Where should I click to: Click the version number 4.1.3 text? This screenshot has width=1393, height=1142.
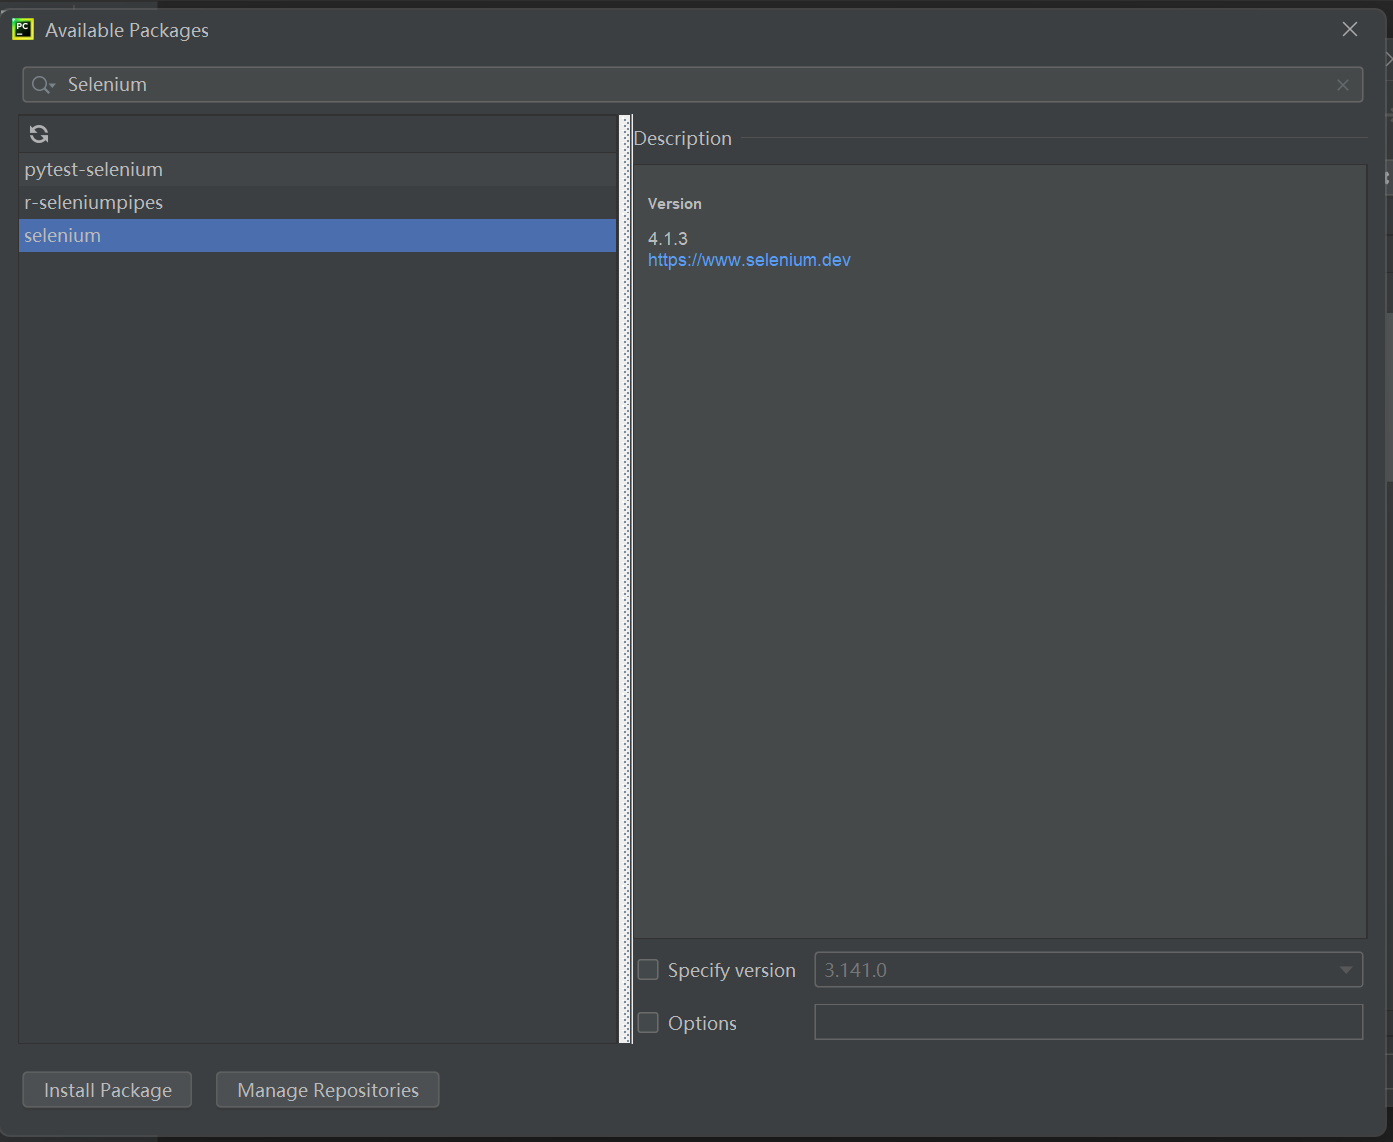668,238
